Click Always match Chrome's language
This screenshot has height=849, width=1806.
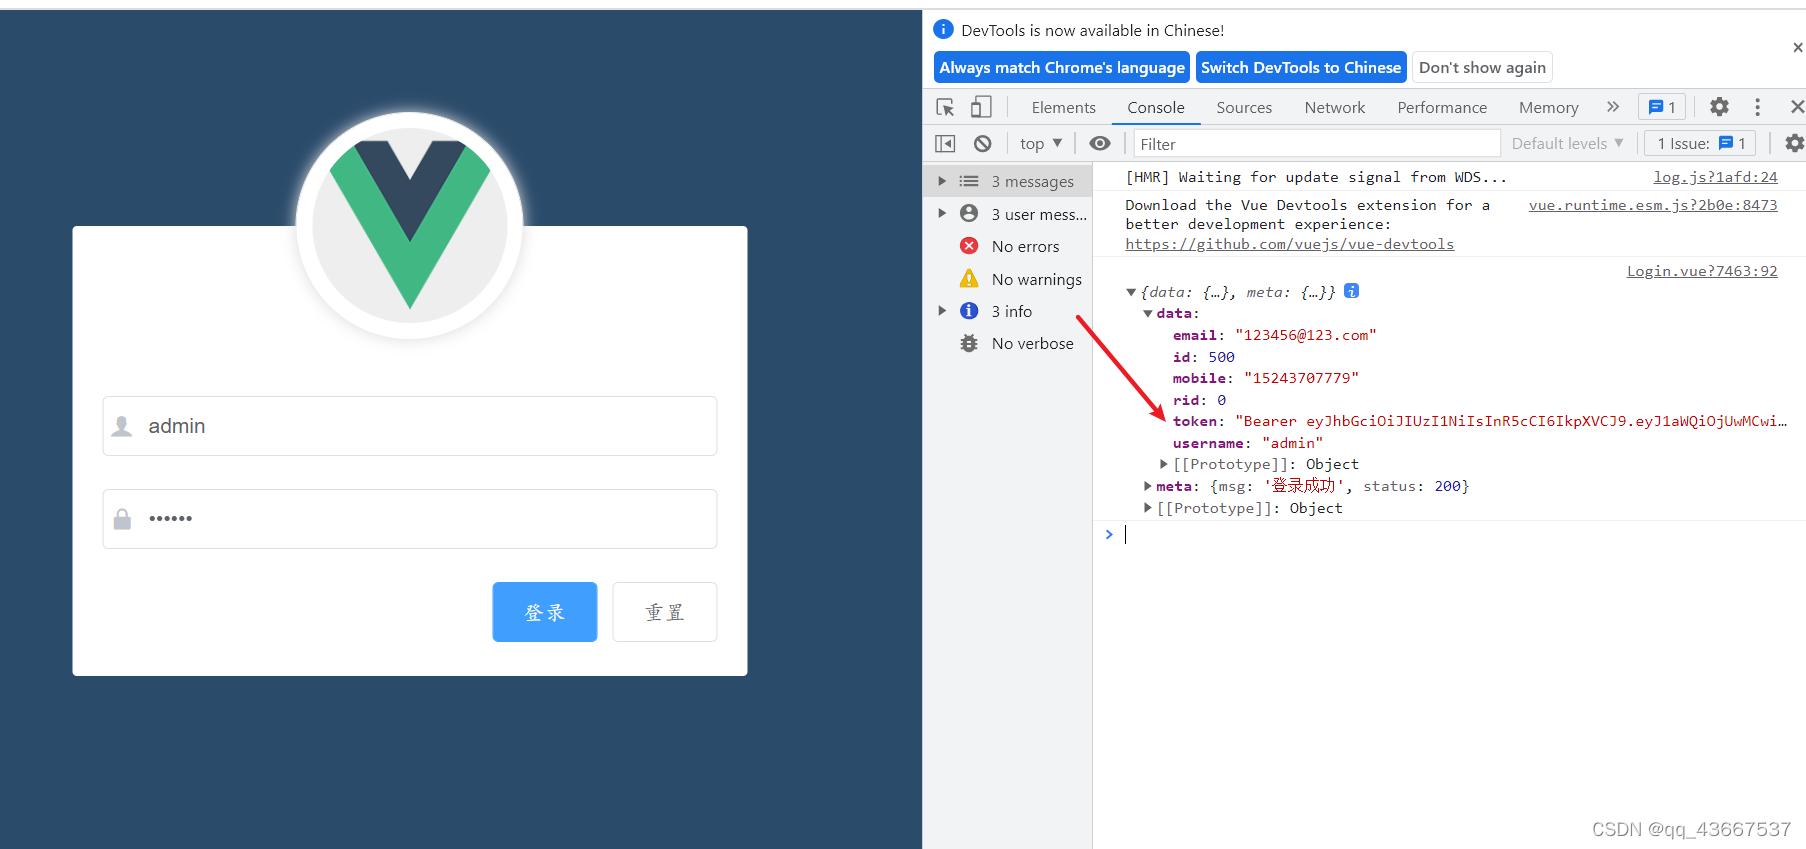click(1062, 68)
